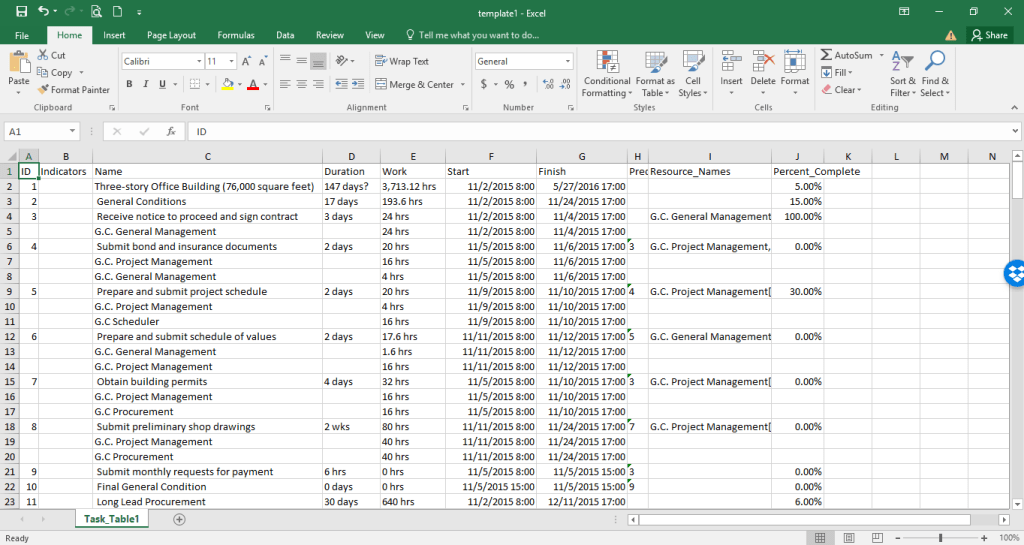
Task: Click the zoom slider handle
Action: click(940, 538)
